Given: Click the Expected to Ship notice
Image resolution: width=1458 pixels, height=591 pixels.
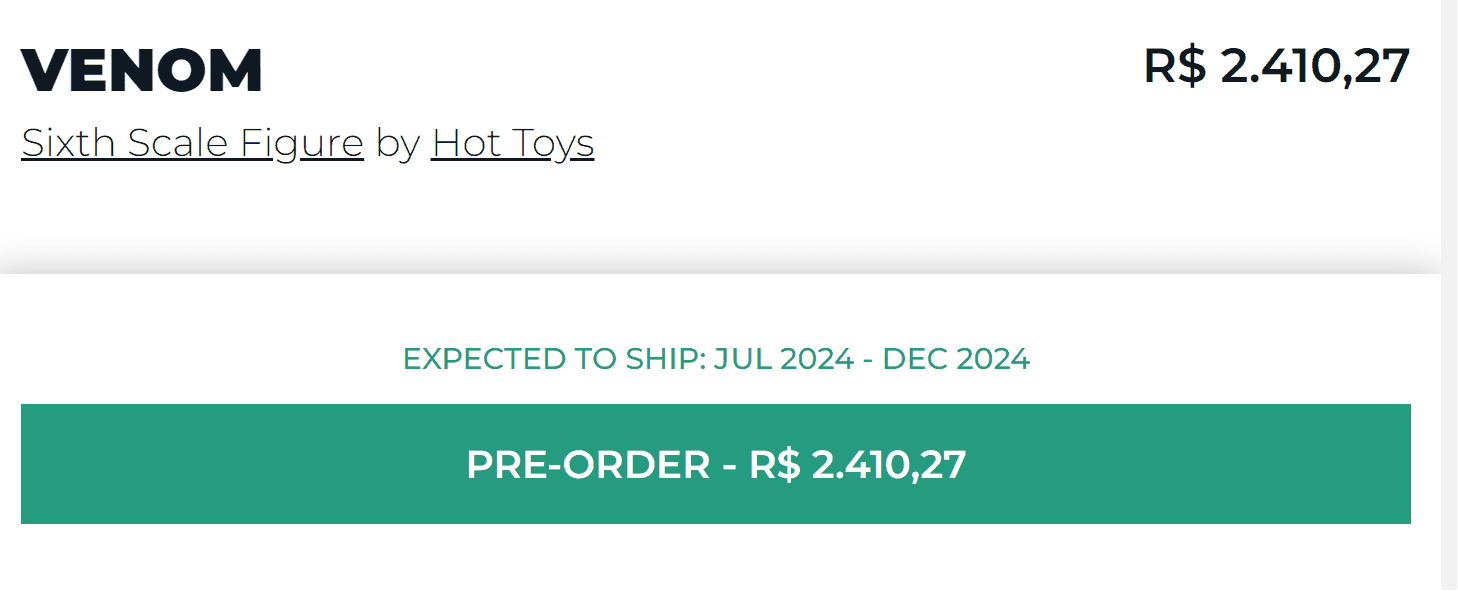Looking at the screenshot, I should coord(715,358).
